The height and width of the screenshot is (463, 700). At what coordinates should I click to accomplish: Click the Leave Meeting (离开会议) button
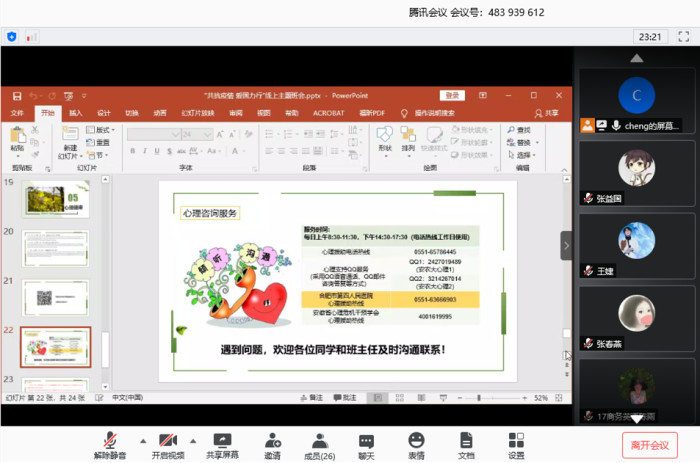pyautogui.click(x=649, y=443)
